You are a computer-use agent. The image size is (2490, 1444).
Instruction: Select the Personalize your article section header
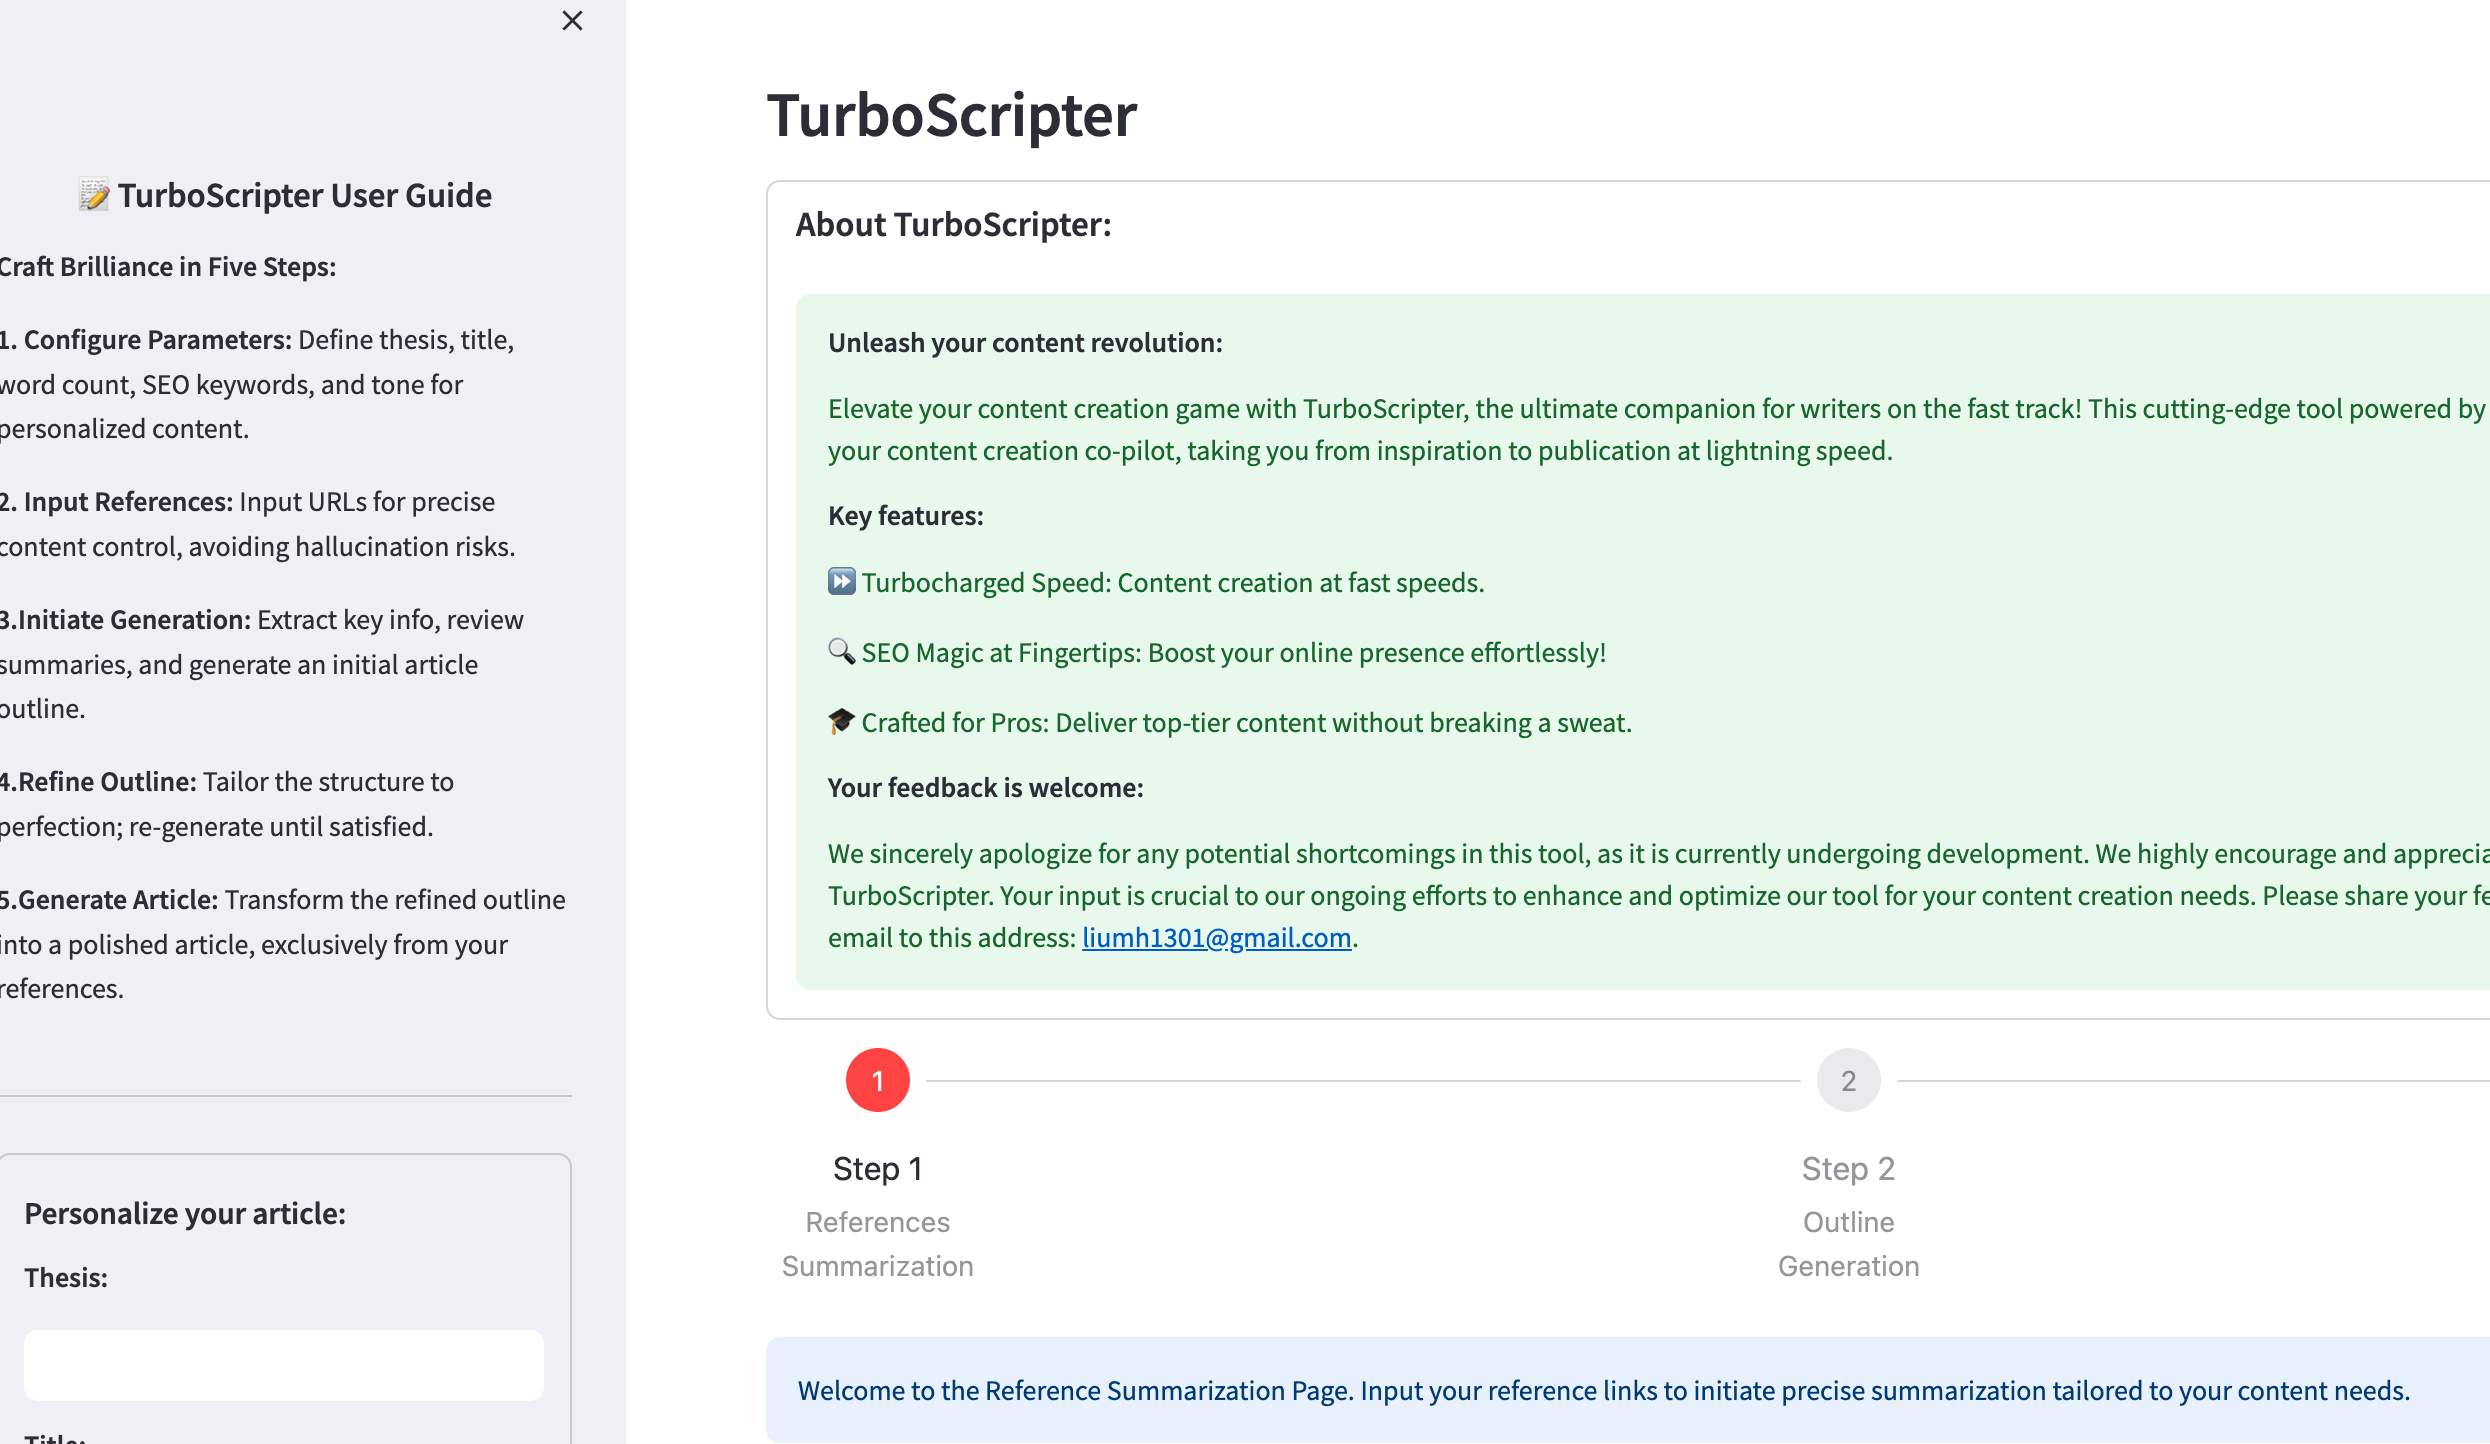tap(184, 1213)
